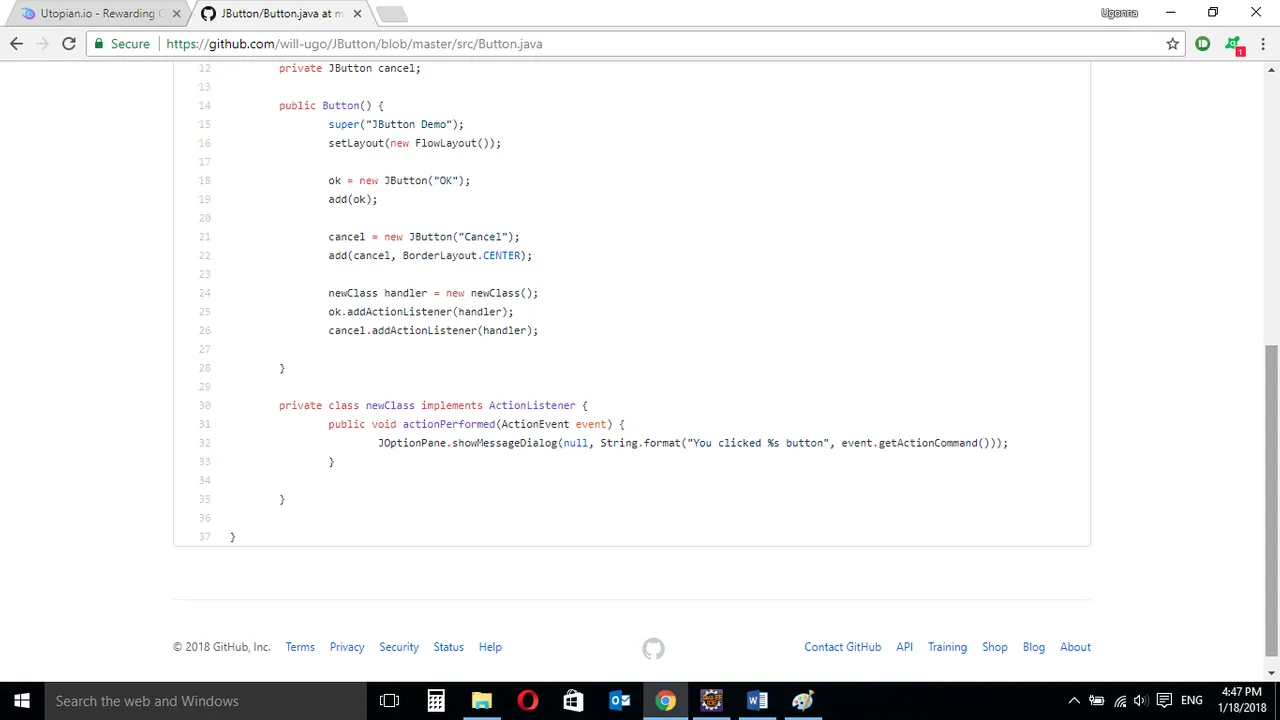
Task: Open Opera browser from the taskbar
Action: 528,701
